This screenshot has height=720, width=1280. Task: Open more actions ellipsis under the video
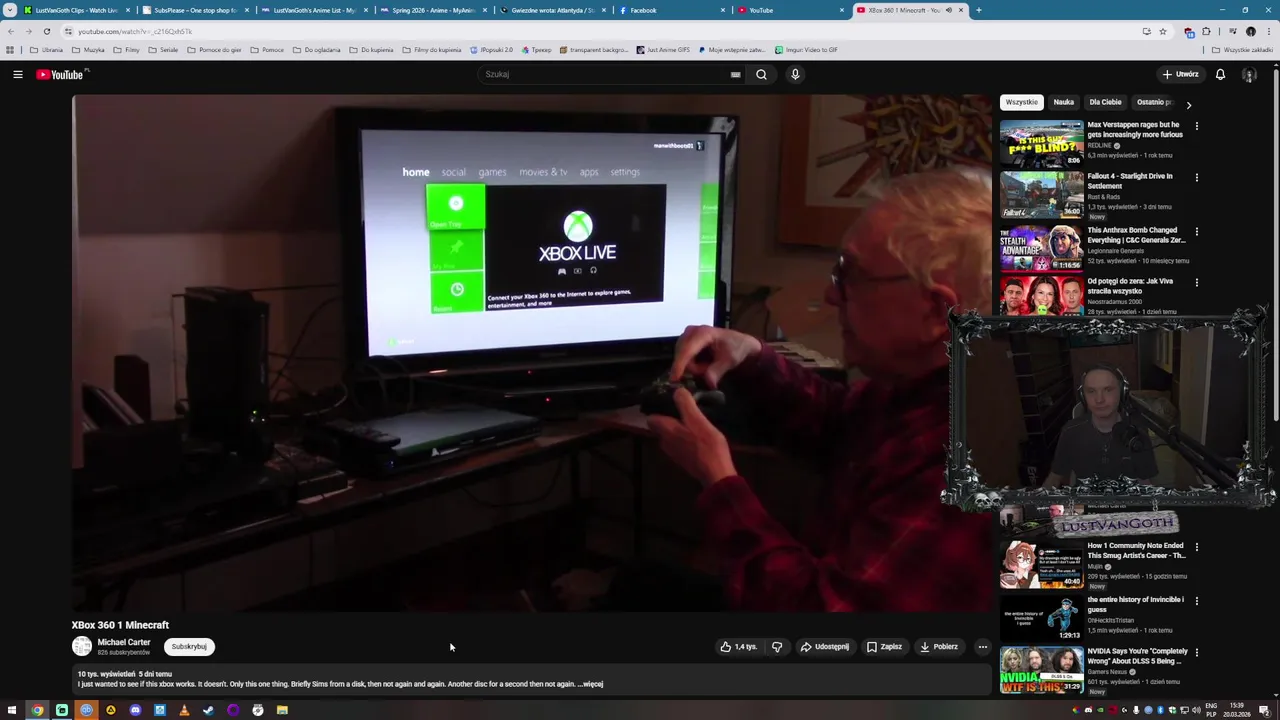(982, 647)
